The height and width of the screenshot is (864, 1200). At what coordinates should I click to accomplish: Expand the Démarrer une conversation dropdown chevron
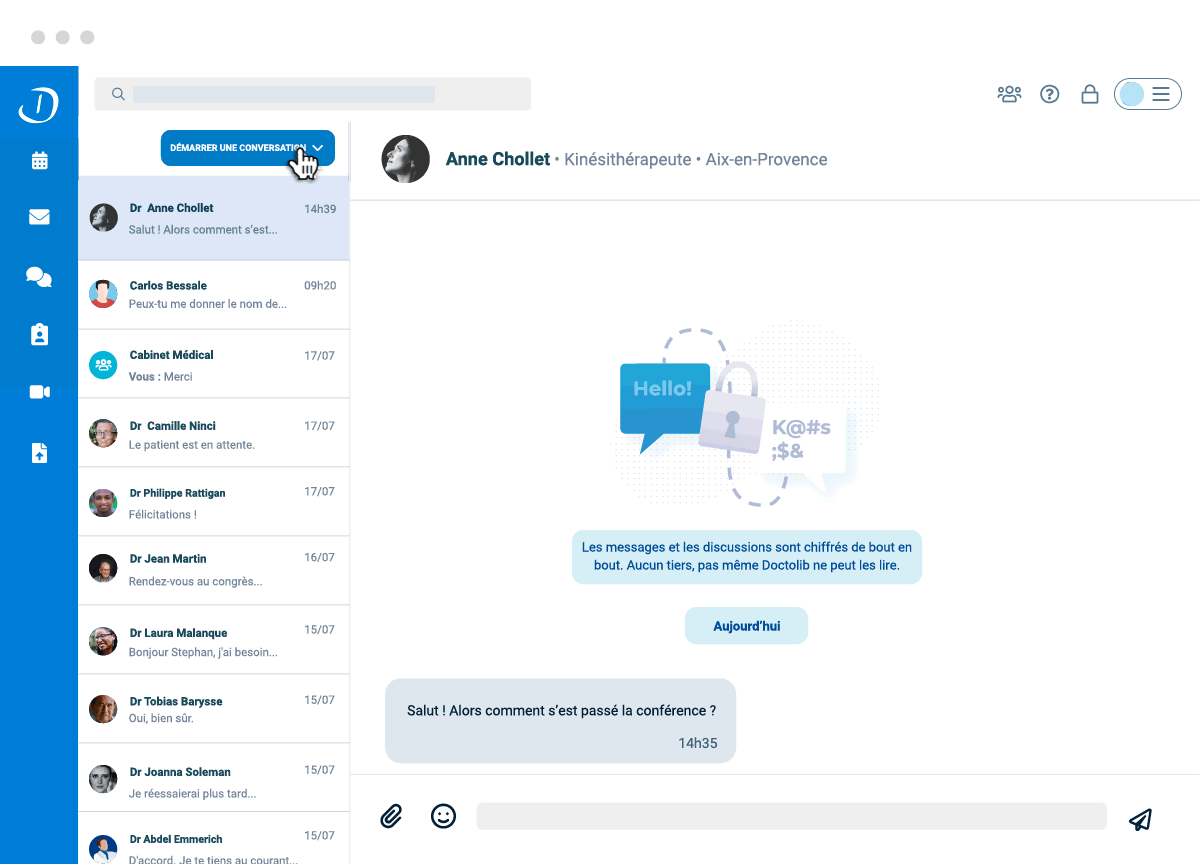317,147
